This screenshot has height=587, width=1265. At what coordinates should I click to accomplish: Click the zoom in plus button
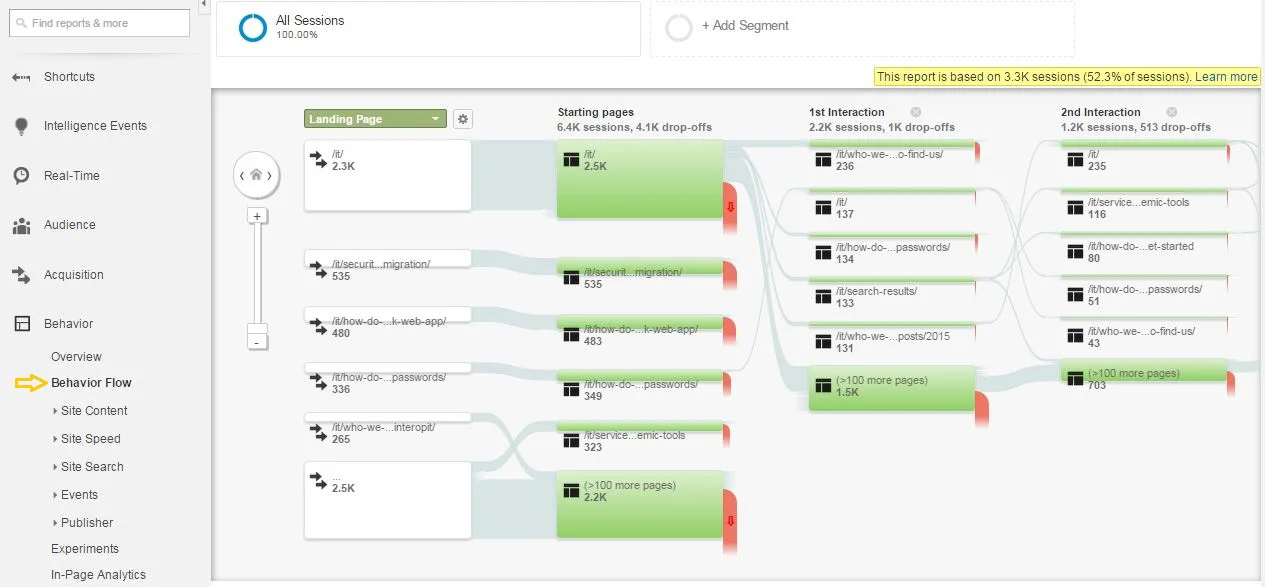click(x=257, y=216)
